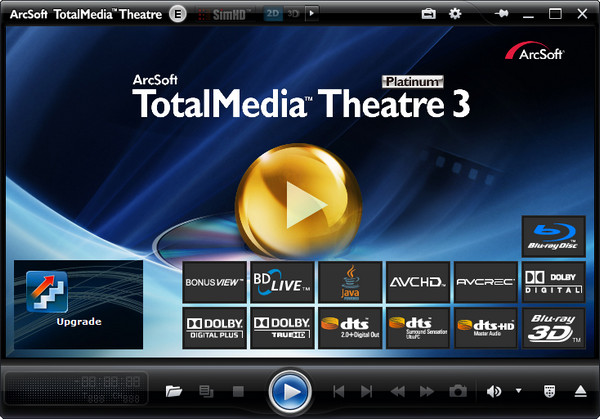600x419 pixels.
Task: Switch to 2D mode
Action: click(272, 14)
